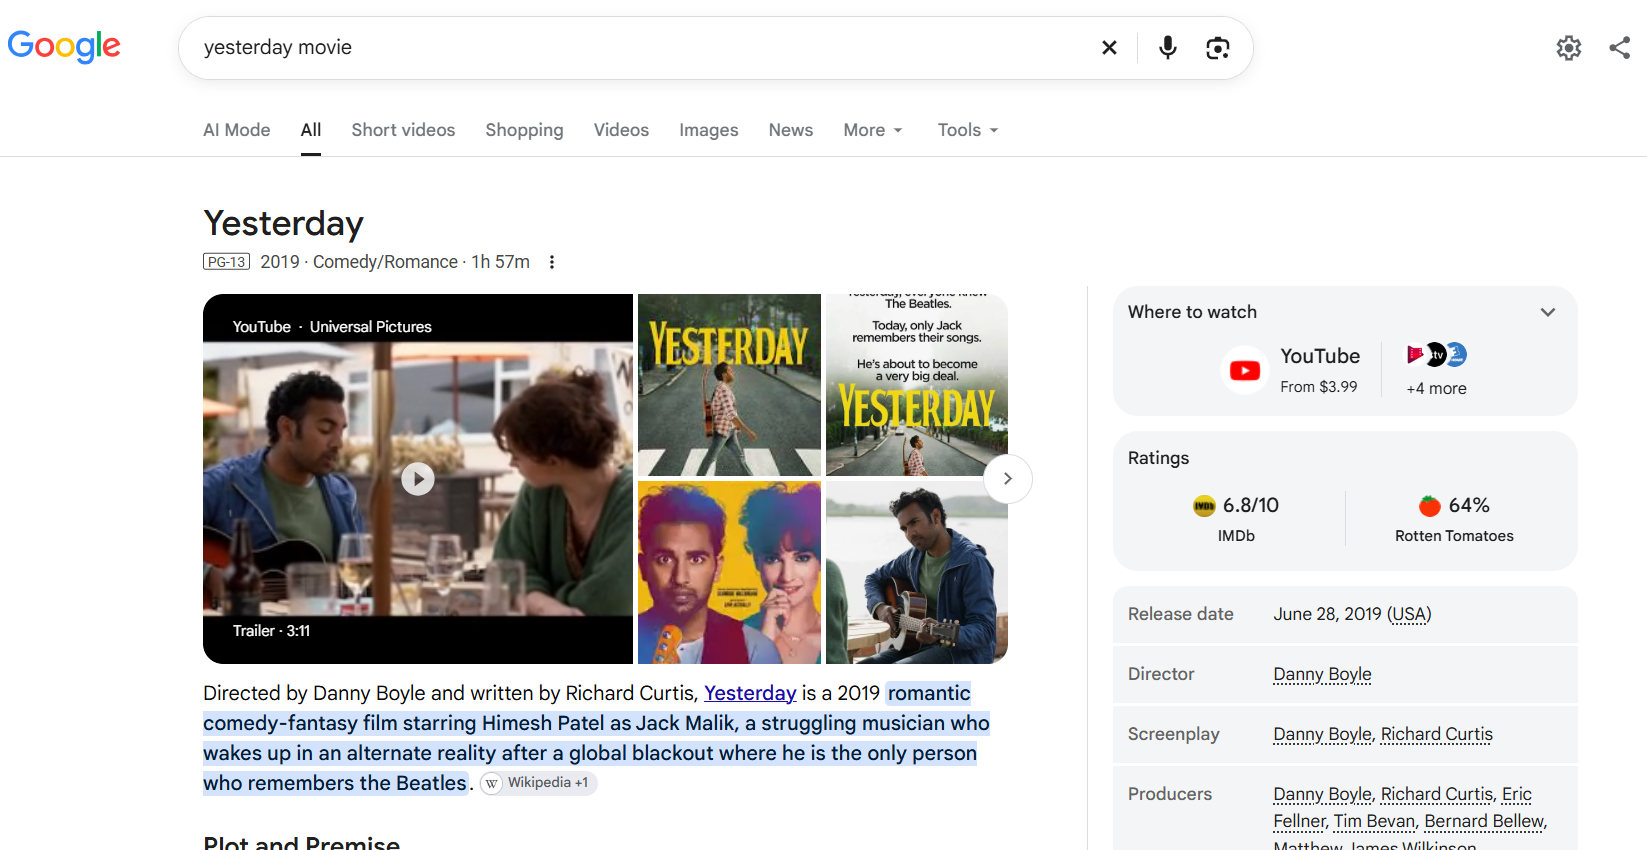Click the share icon at top right
Image resolution: width=1647 pixels, height=850 pixels.
(1620, 48)
